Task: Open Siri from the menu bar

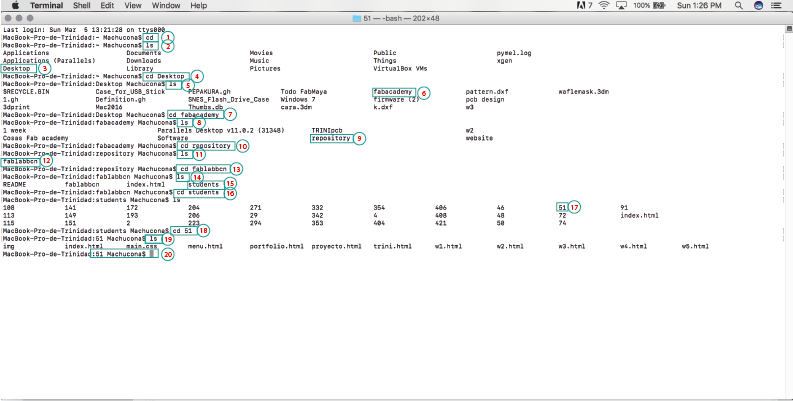Action: pos(758,6)
